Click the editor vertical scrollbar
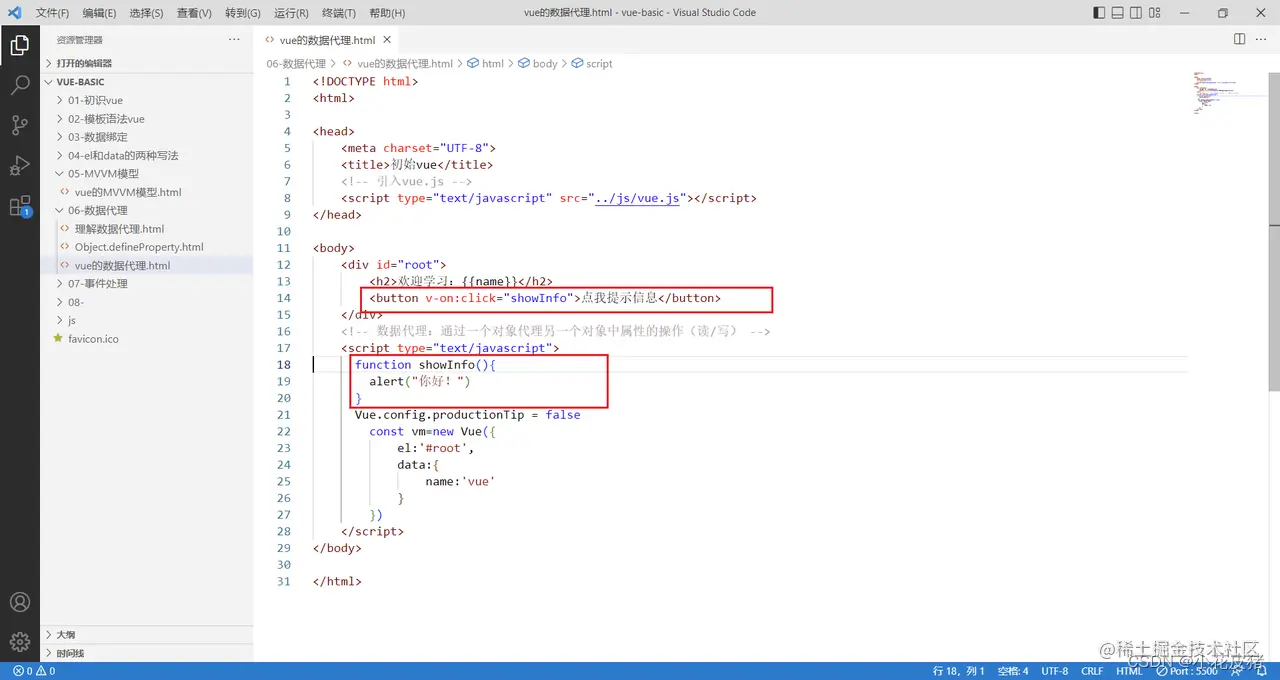 (x=1274, y=230)
